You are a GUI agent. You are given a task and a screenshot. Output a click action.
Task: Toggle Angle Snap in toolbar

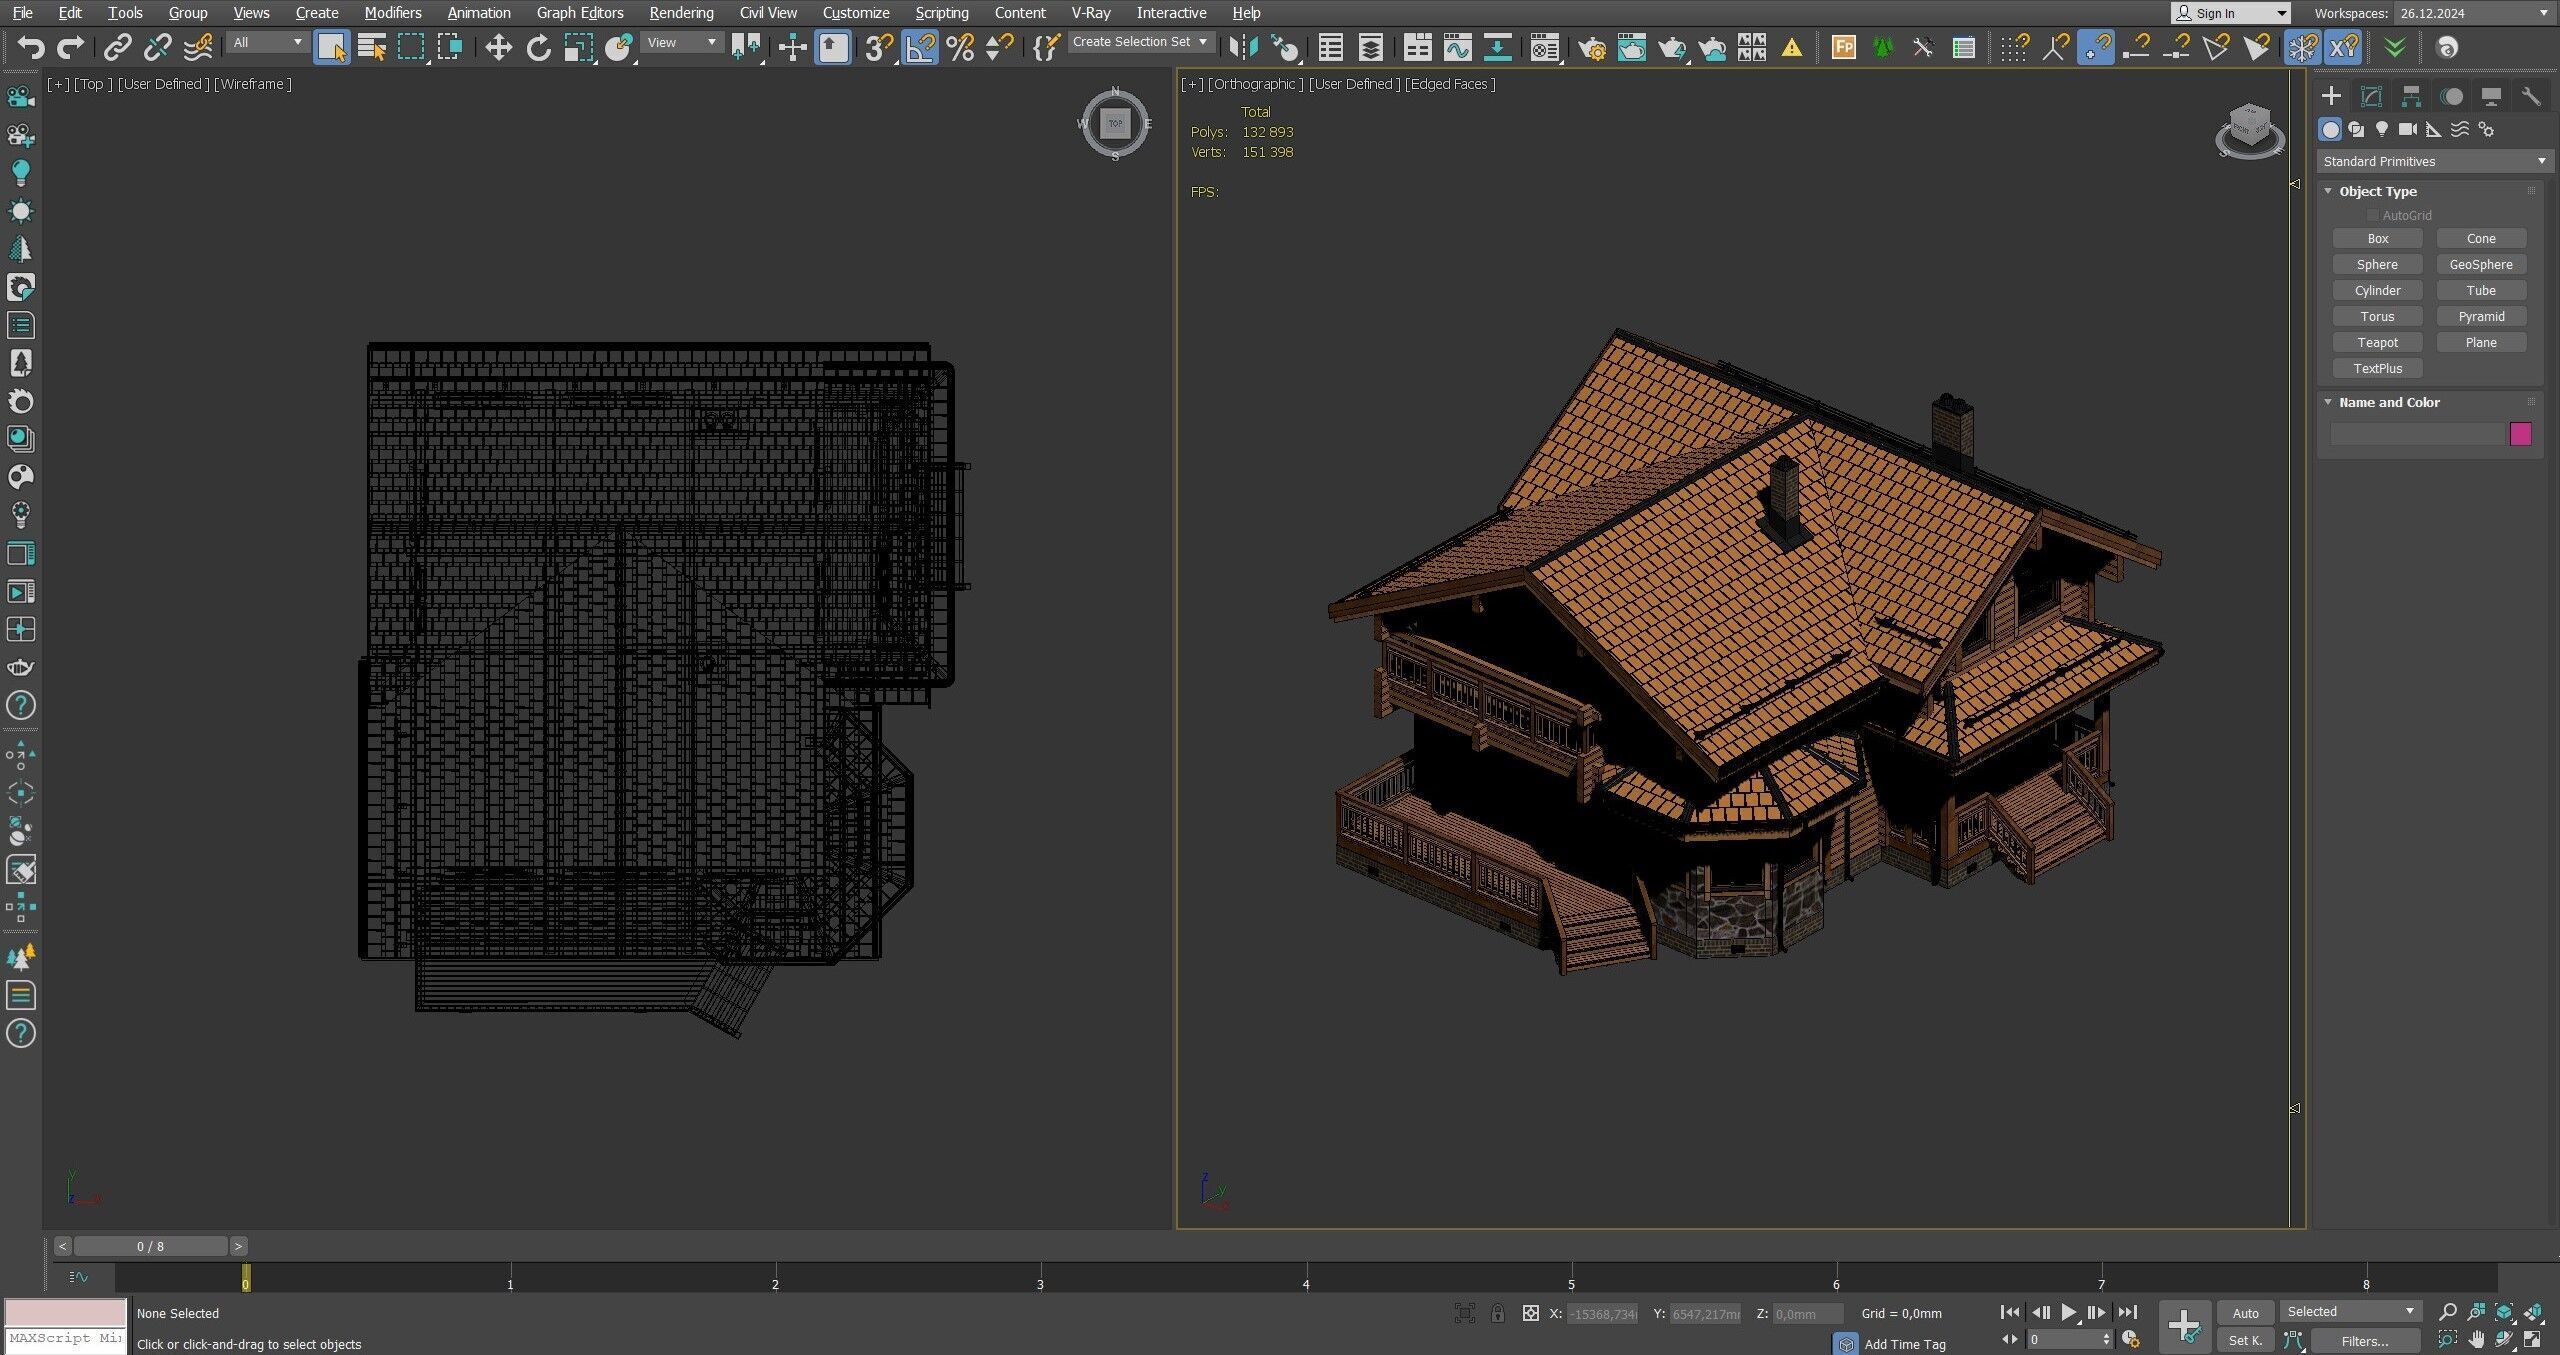[x=920, y=47]
